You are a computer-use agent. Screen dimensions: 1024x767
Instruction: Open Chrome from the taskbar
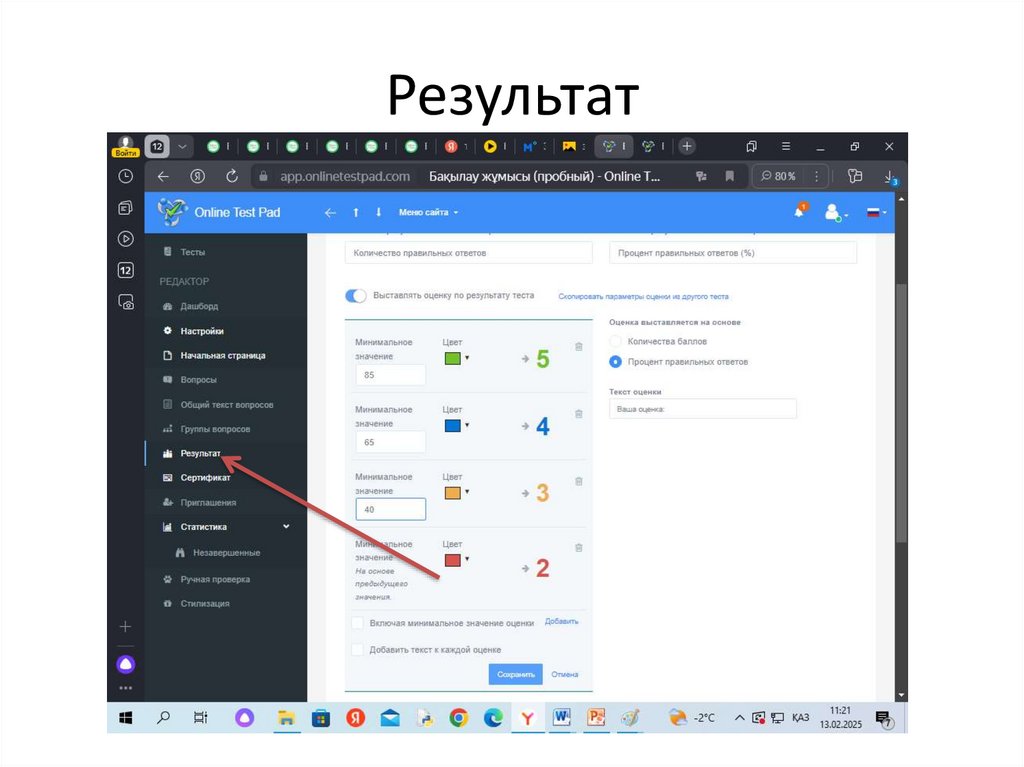(x=459, y=719)
